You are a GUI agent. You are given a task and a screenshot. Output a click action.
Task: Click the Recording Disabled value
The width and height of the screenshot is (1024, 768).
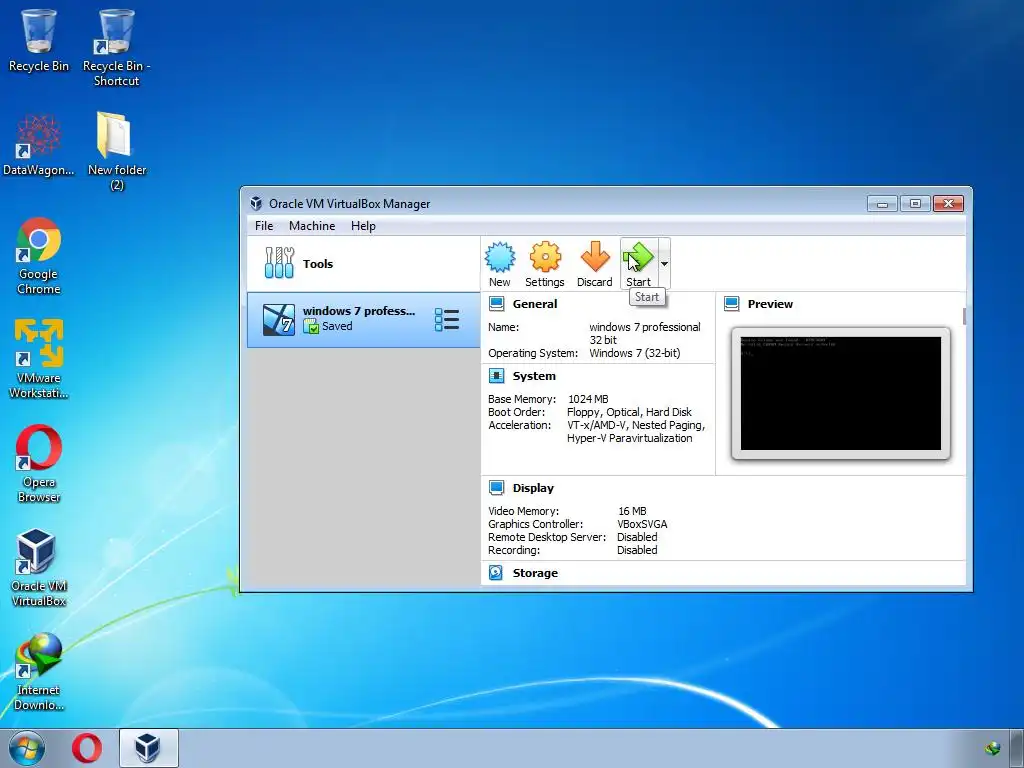pos(637,551)
